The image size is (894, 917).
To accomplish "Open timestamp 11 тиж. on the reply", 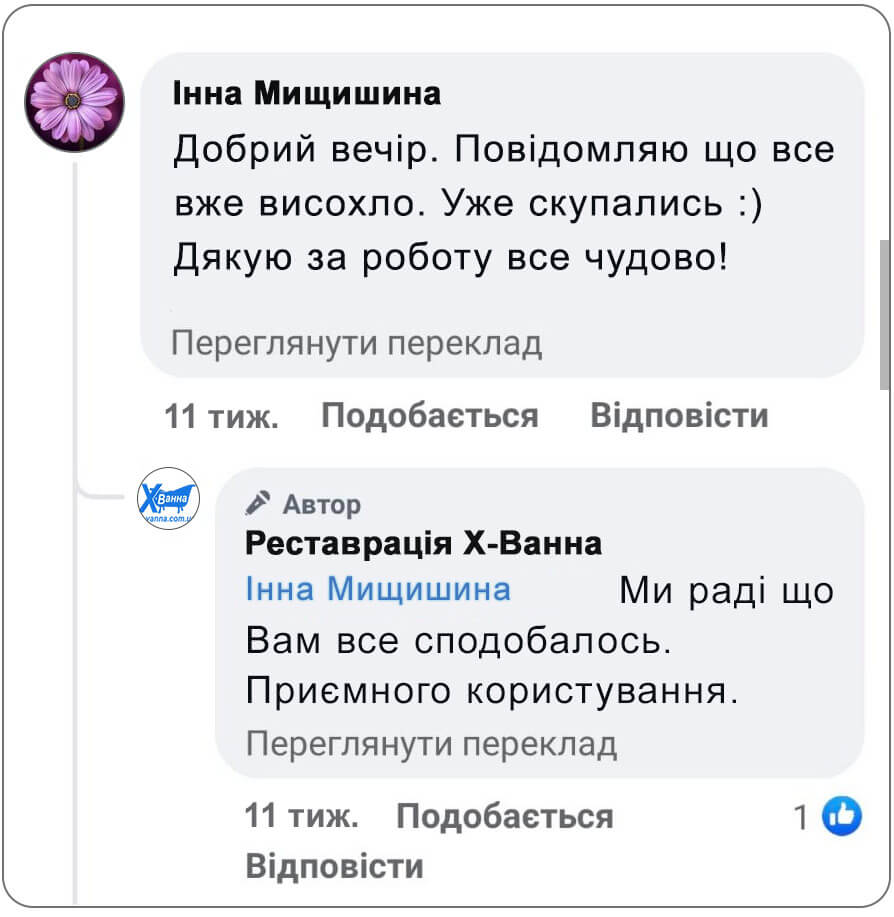I will [300, 816].
